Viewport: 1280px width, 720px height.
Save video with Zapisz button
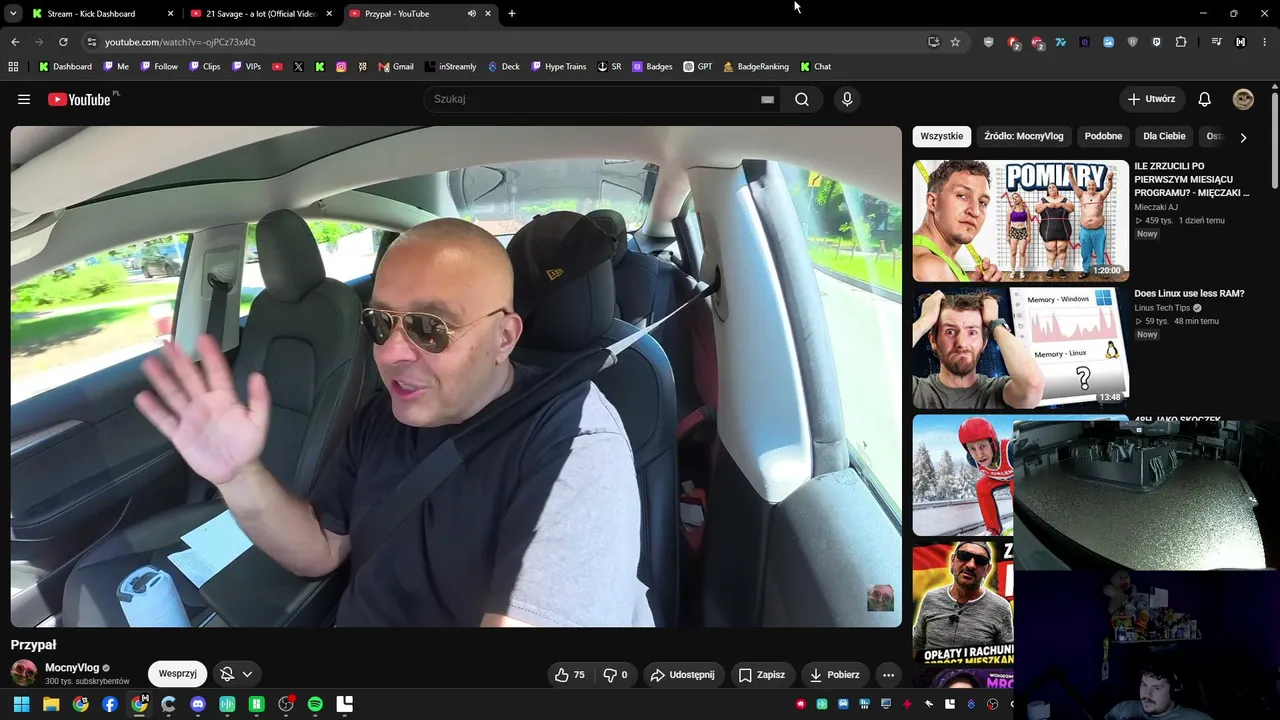762,675
